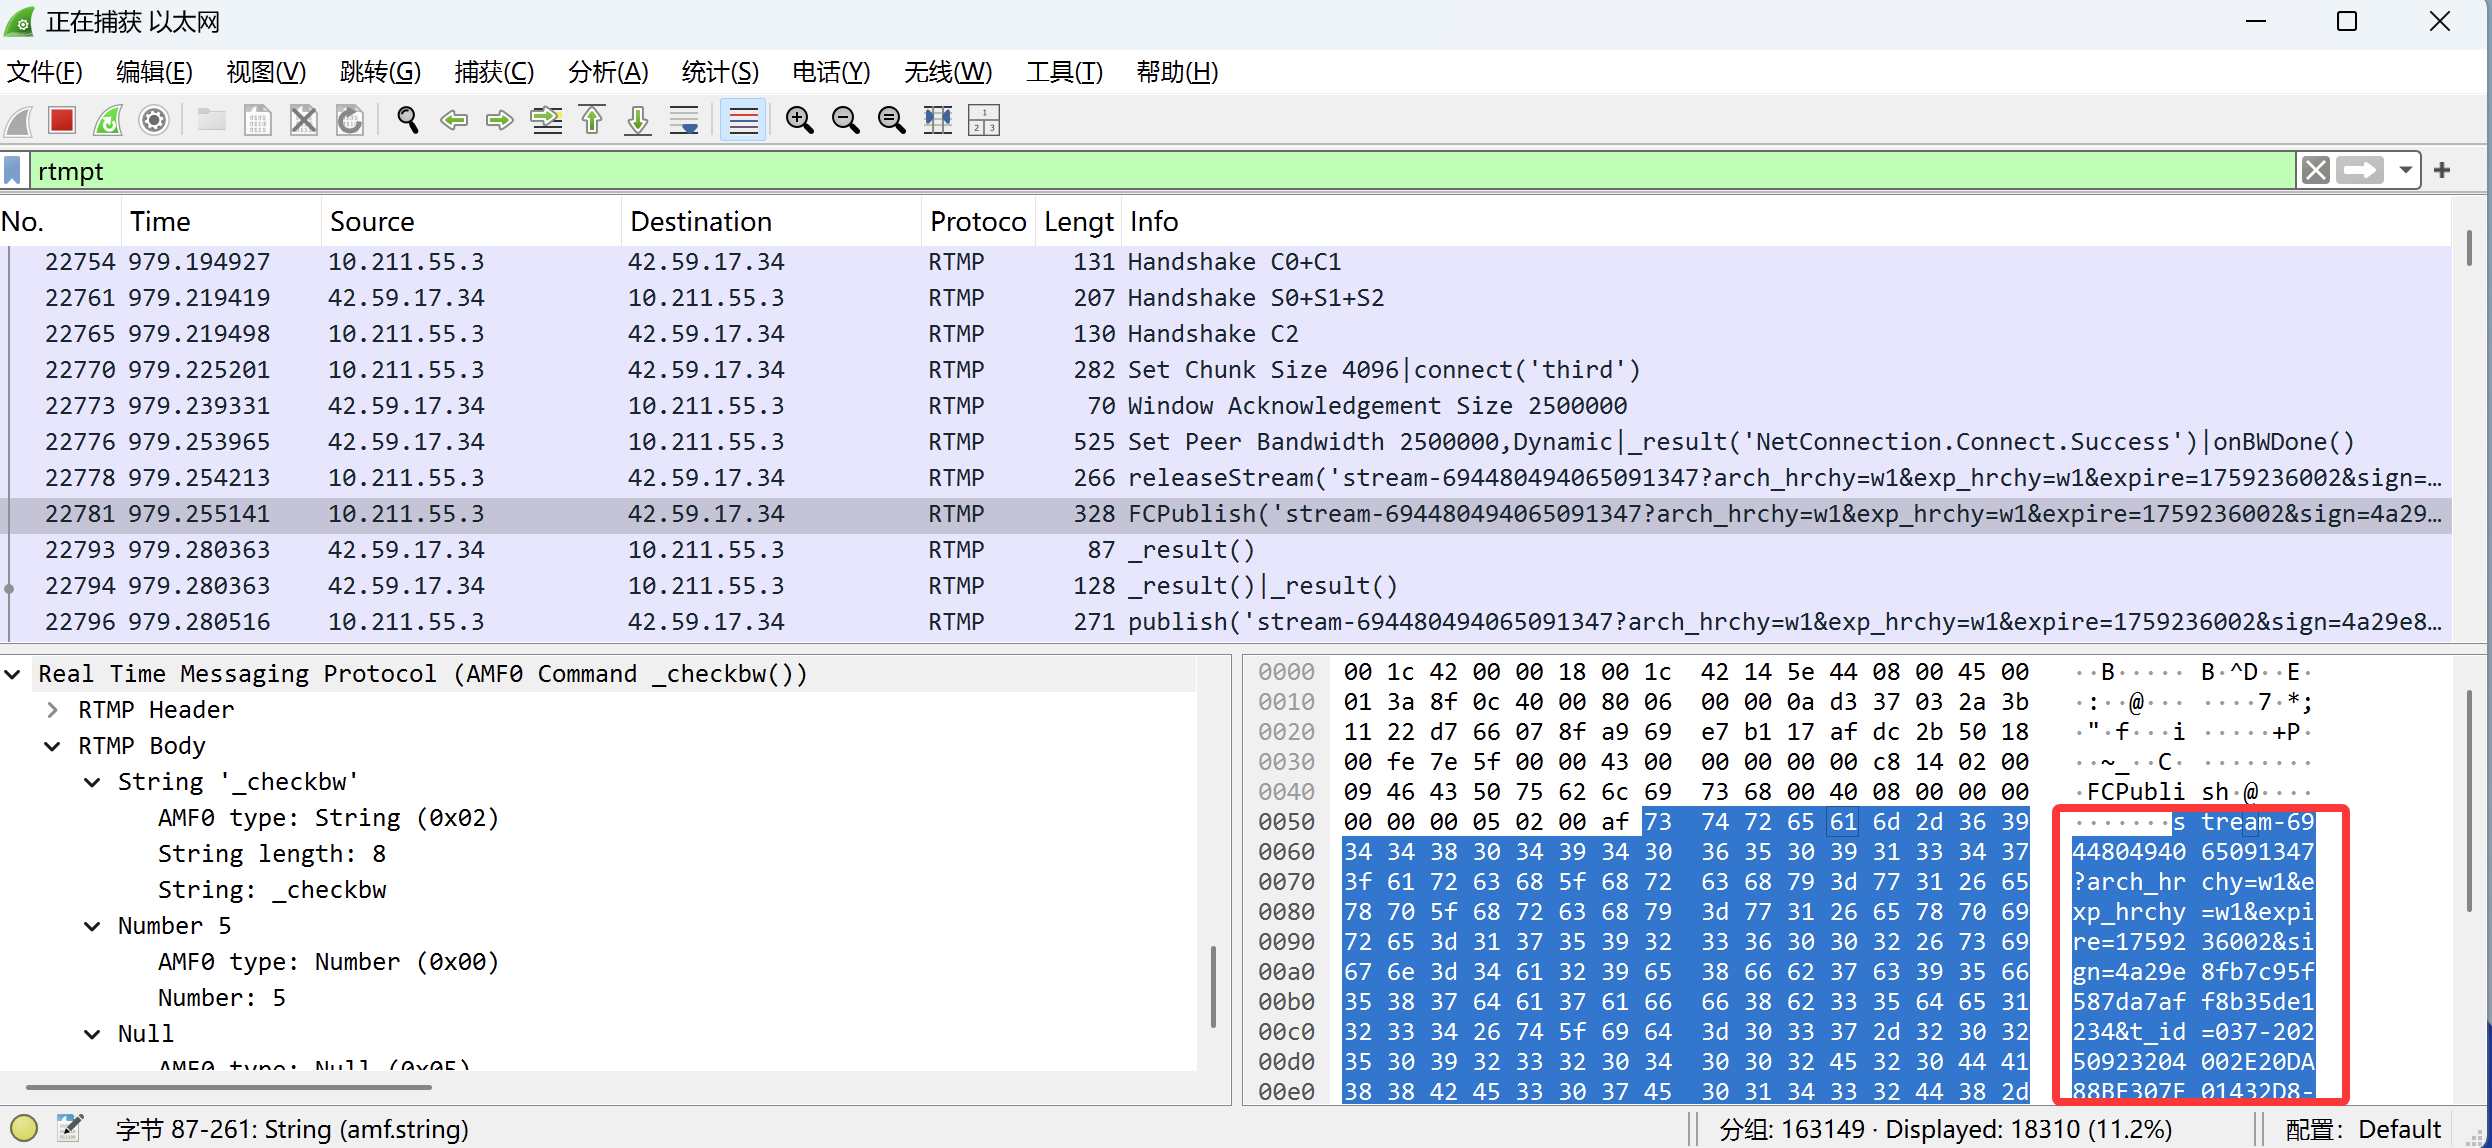2492x1148 pixels.
Task: Zoom in the main window text
Action: tap(799, 121)
